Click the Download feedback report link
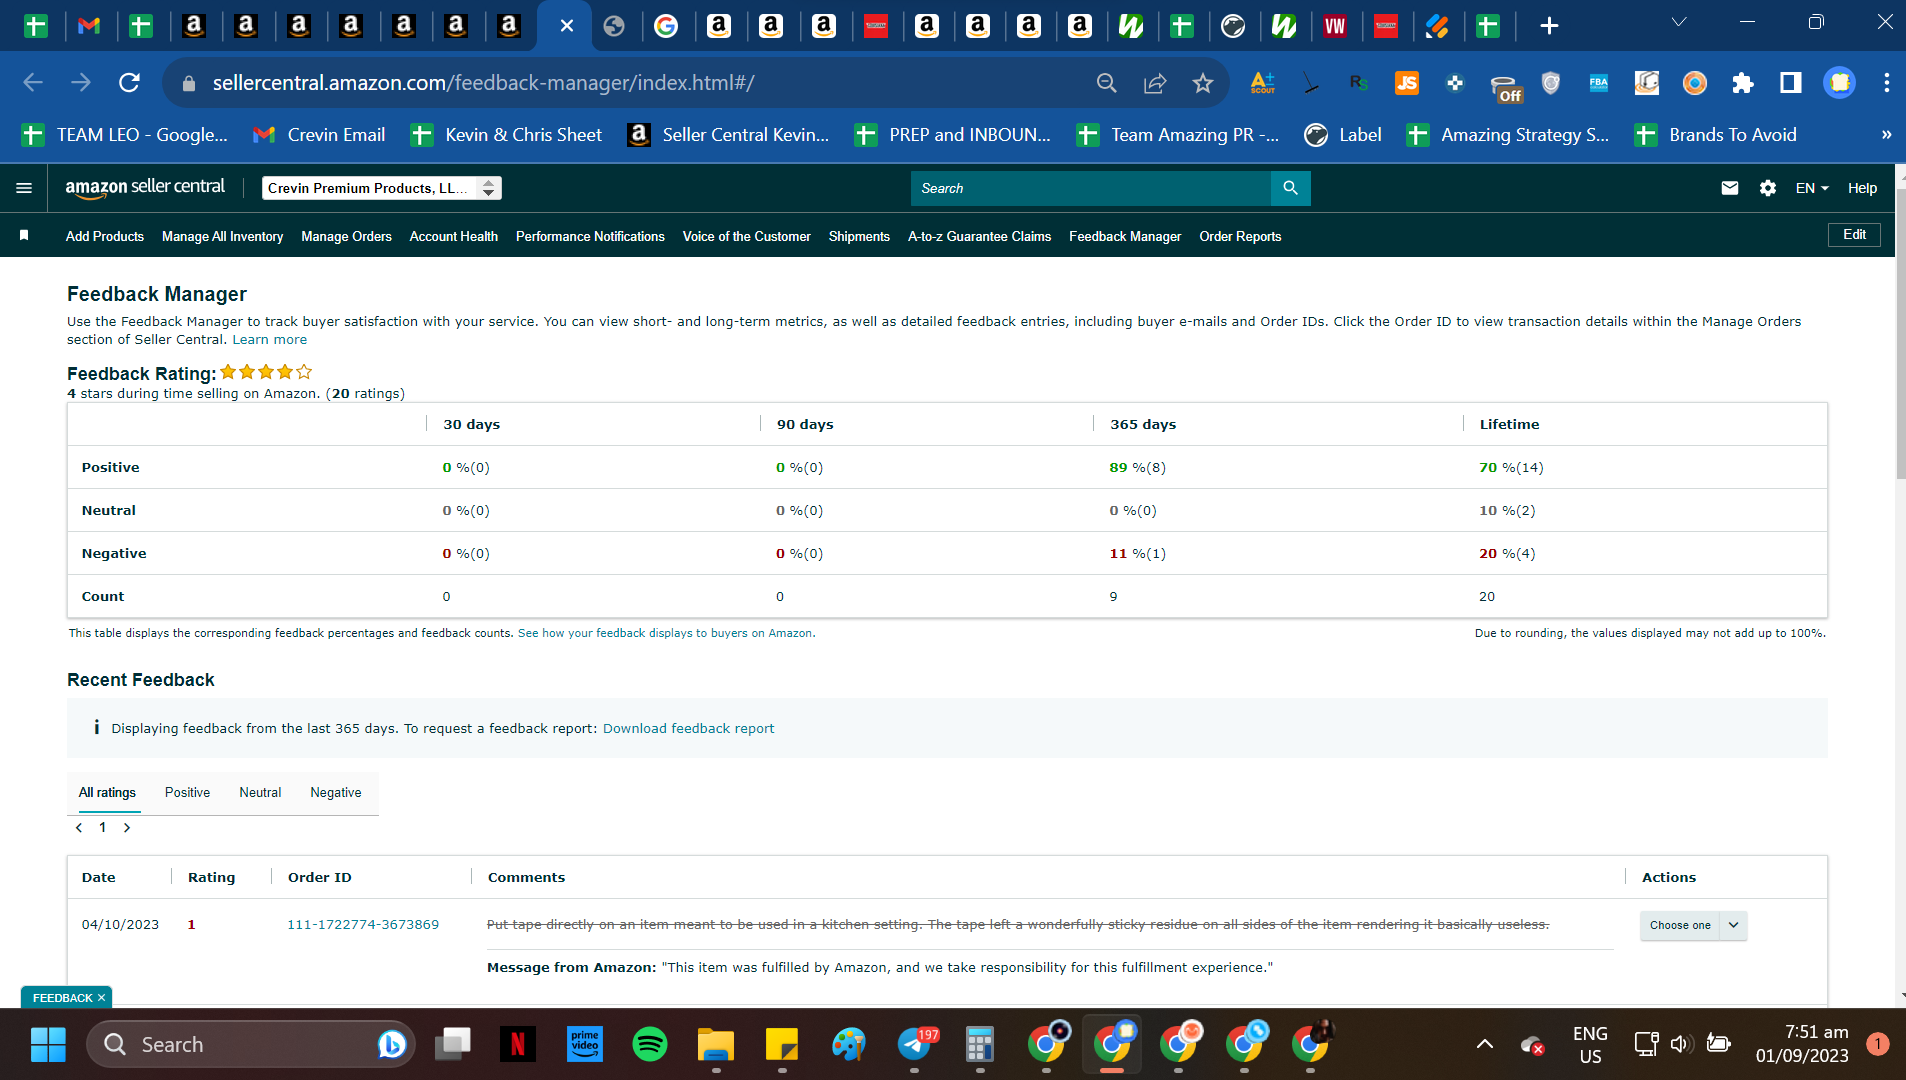This screenshot has width=1906, height=1080. pos(688,729)
